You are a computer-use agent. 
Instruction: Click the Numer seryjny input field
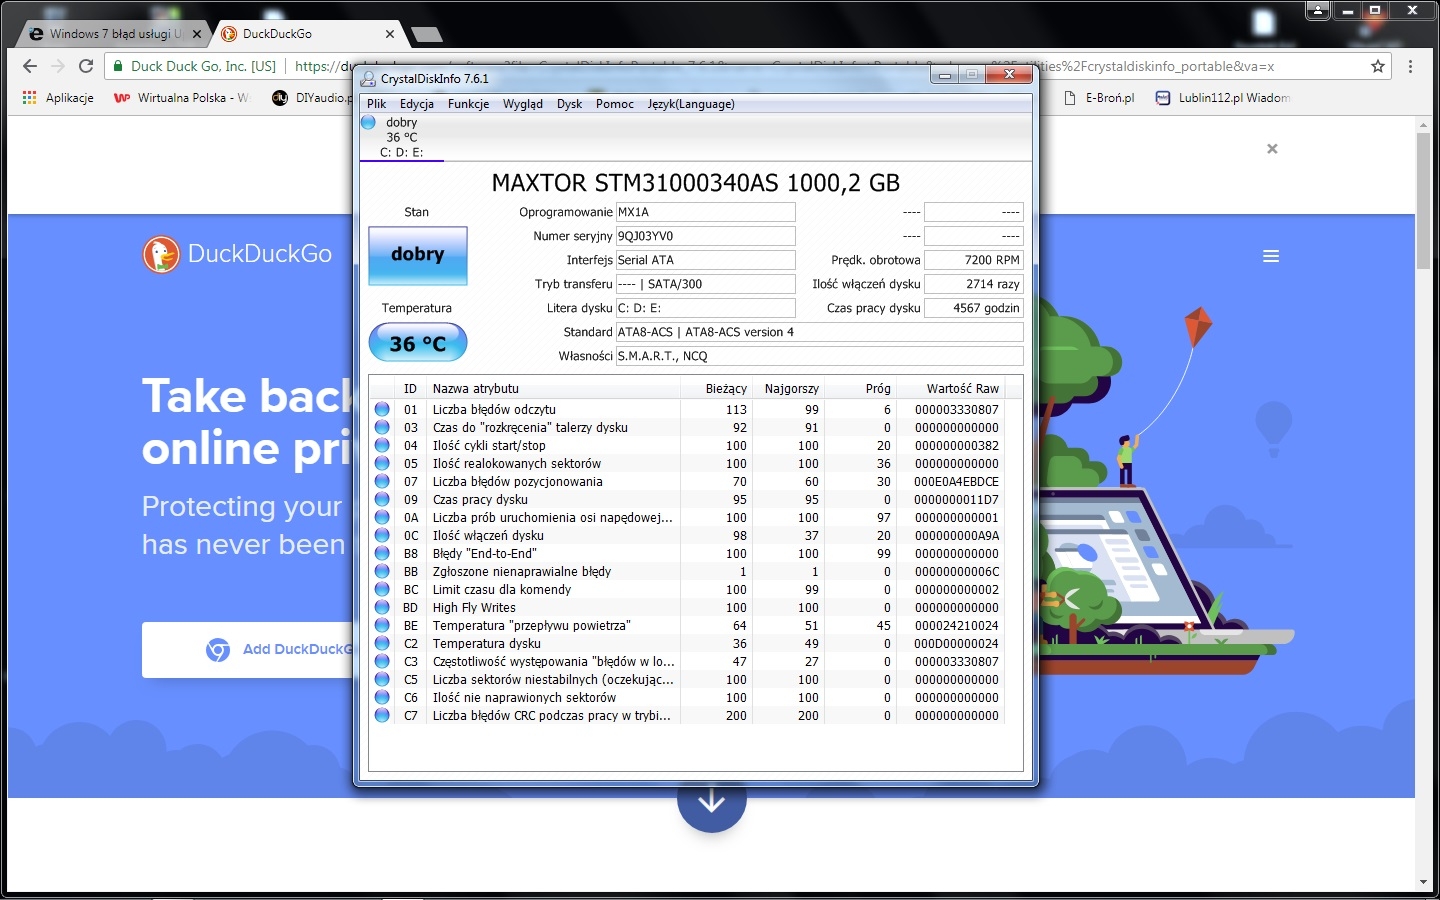[x=705, y=236]
